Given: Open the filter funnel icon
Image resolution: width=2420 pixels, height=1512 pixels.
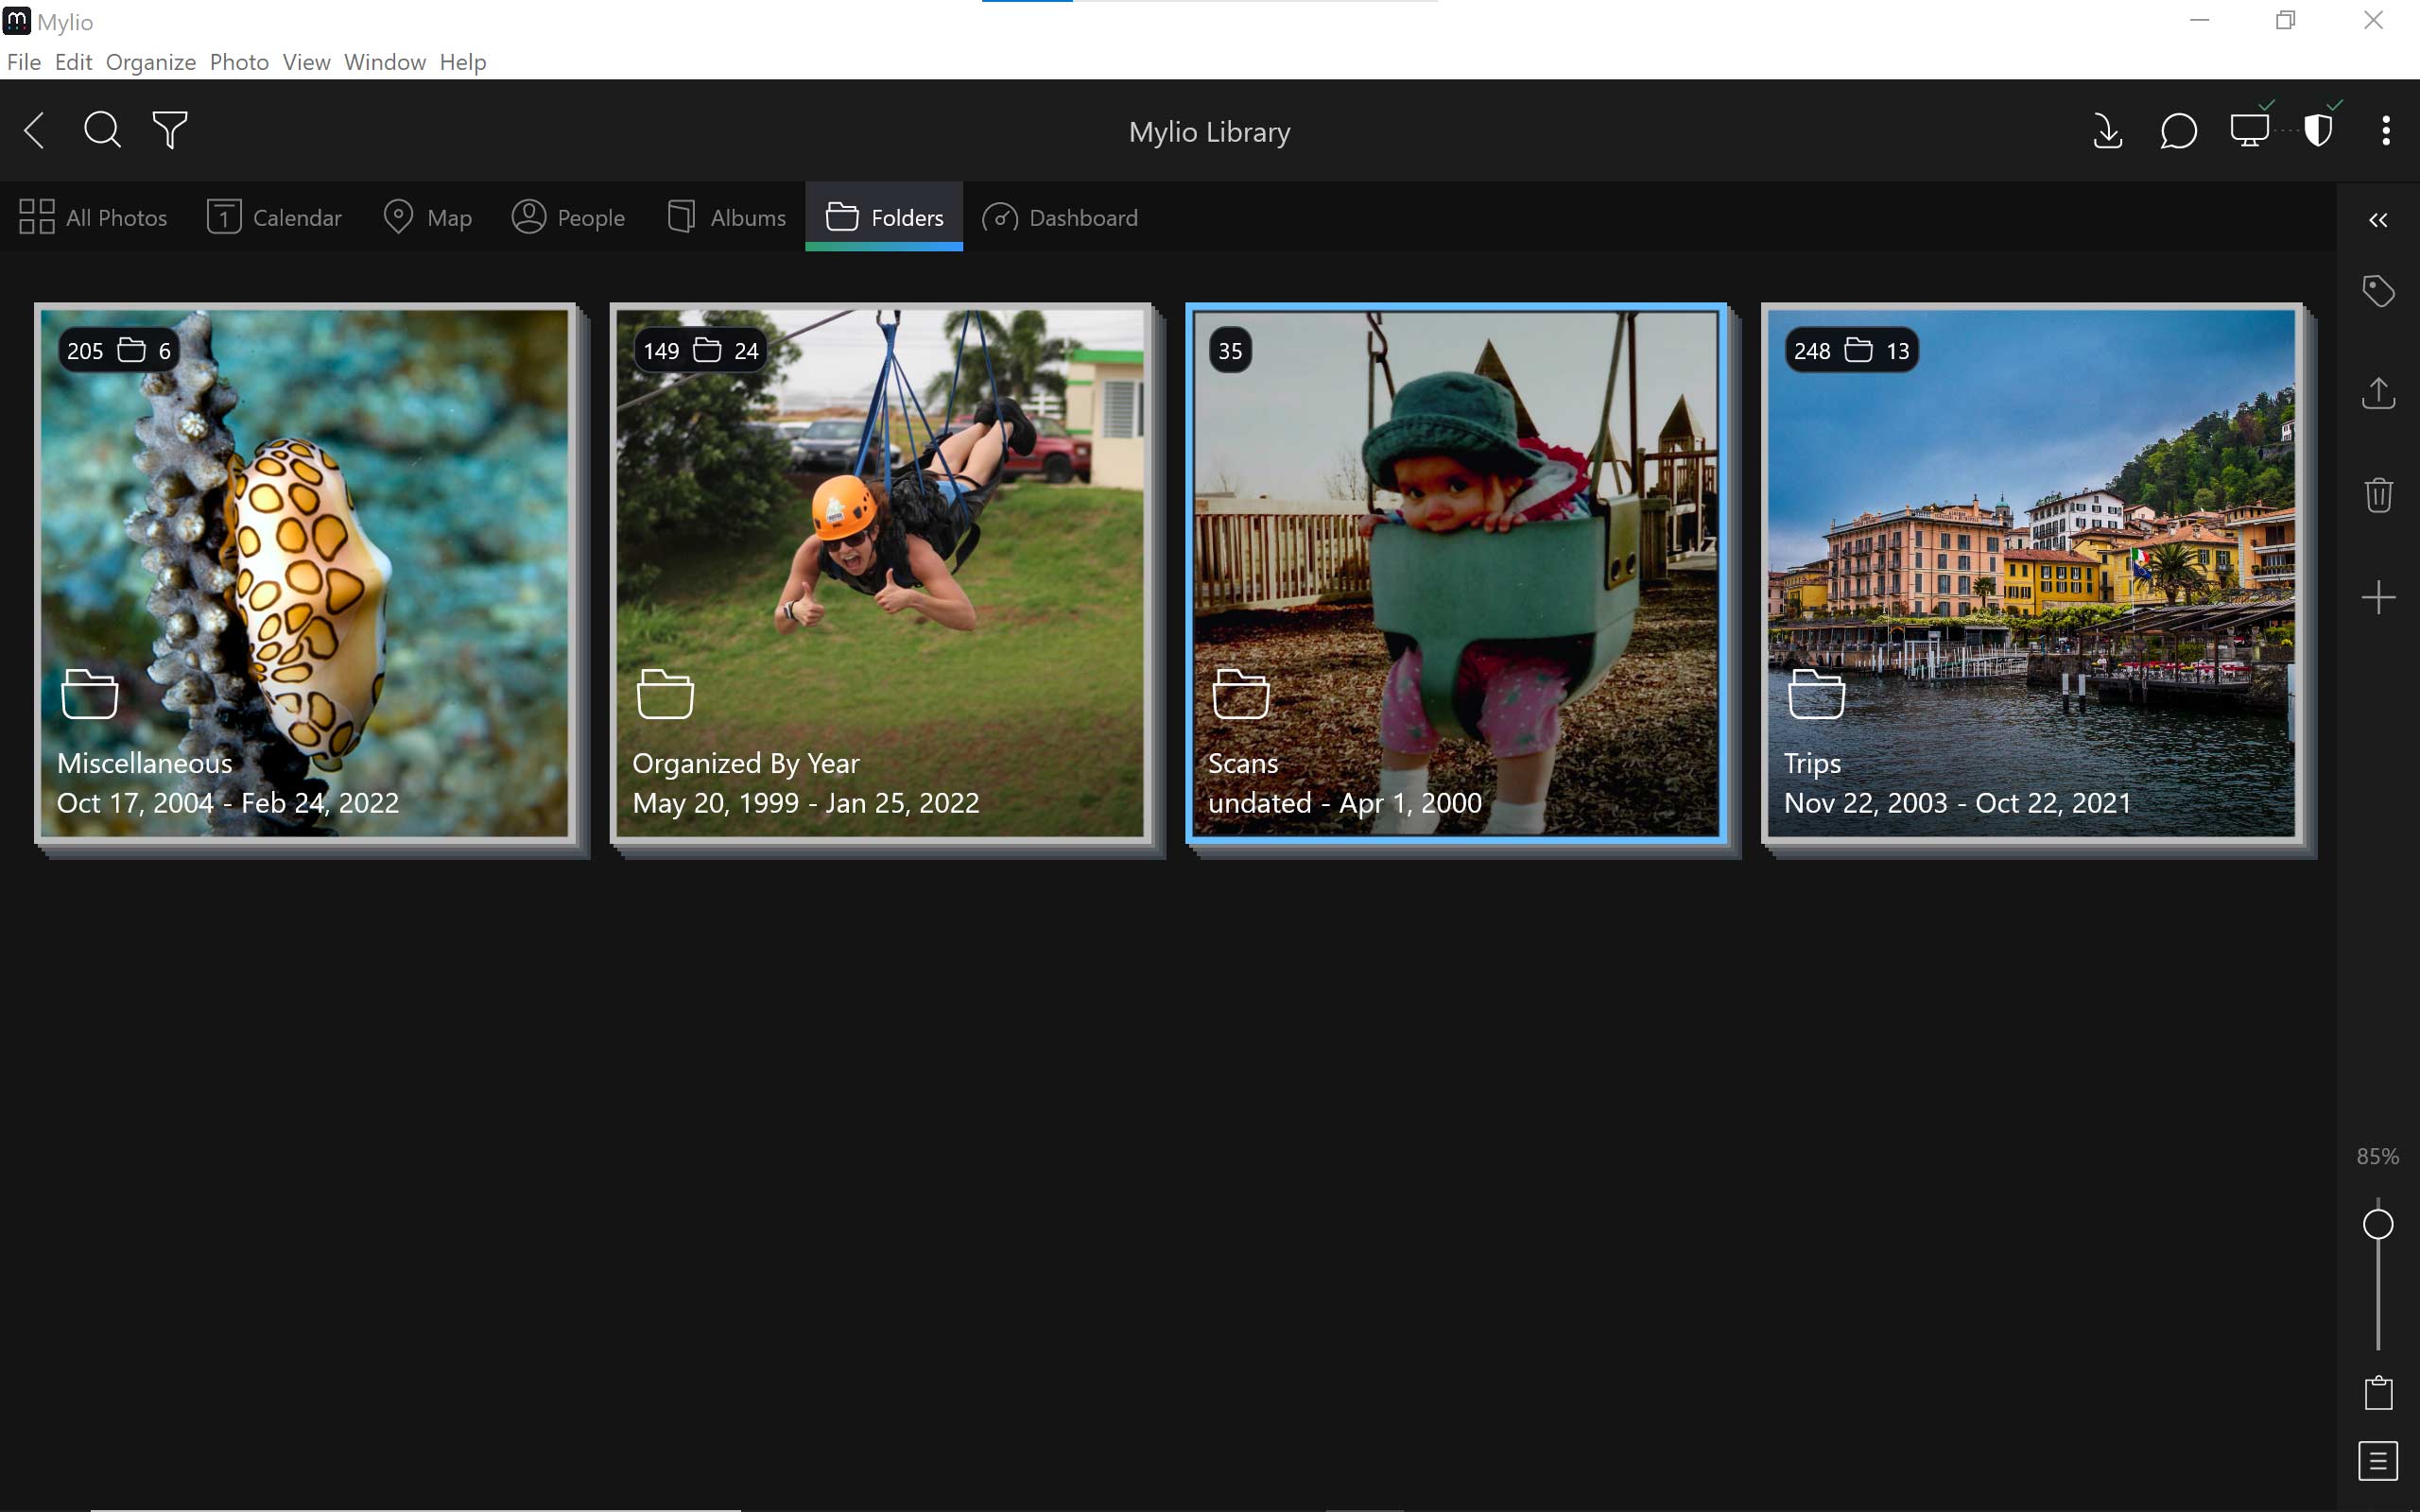Looking at the screenshot, I should pyautogui.click(x=170, y=130).
